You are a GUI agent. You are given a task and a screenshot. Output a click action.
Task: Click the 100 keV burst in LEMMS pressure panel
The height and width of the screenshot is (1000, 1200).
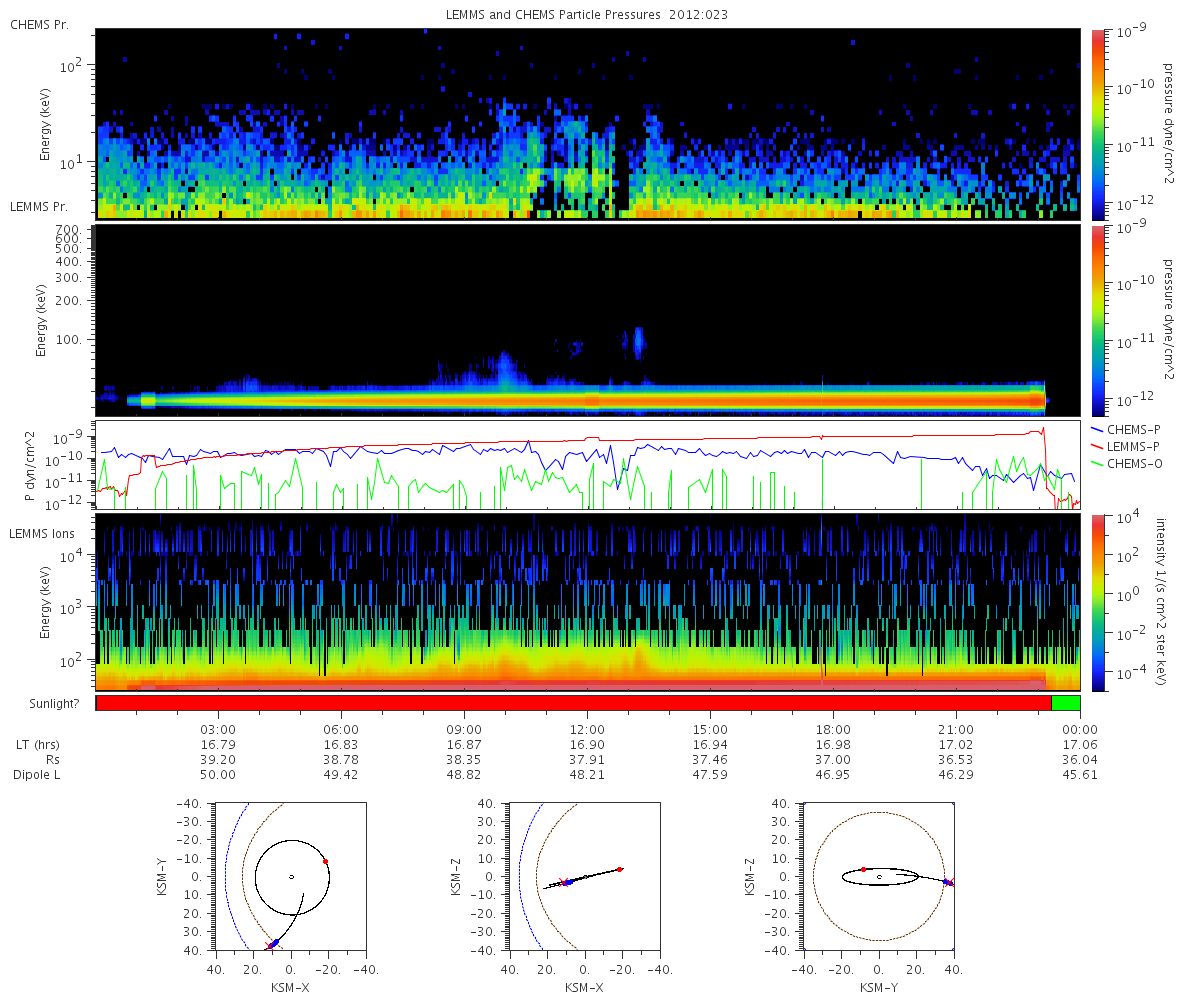(x=638, y=342)
